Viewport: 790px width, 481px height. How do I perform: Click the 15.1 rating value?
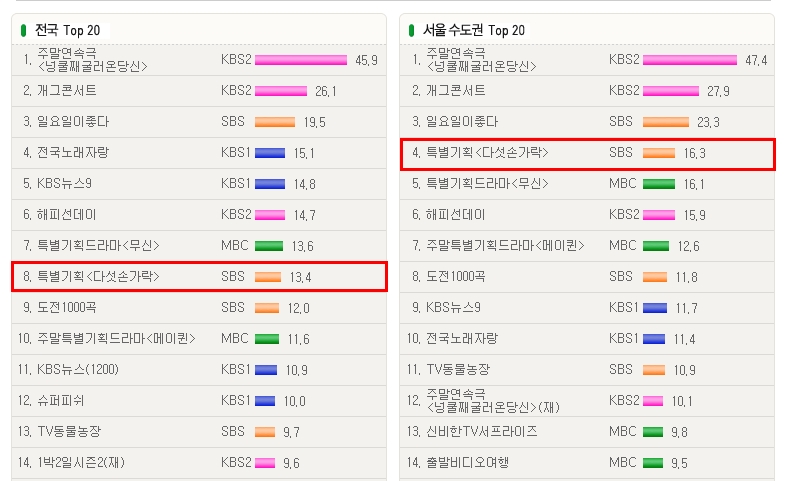(304, 154)
